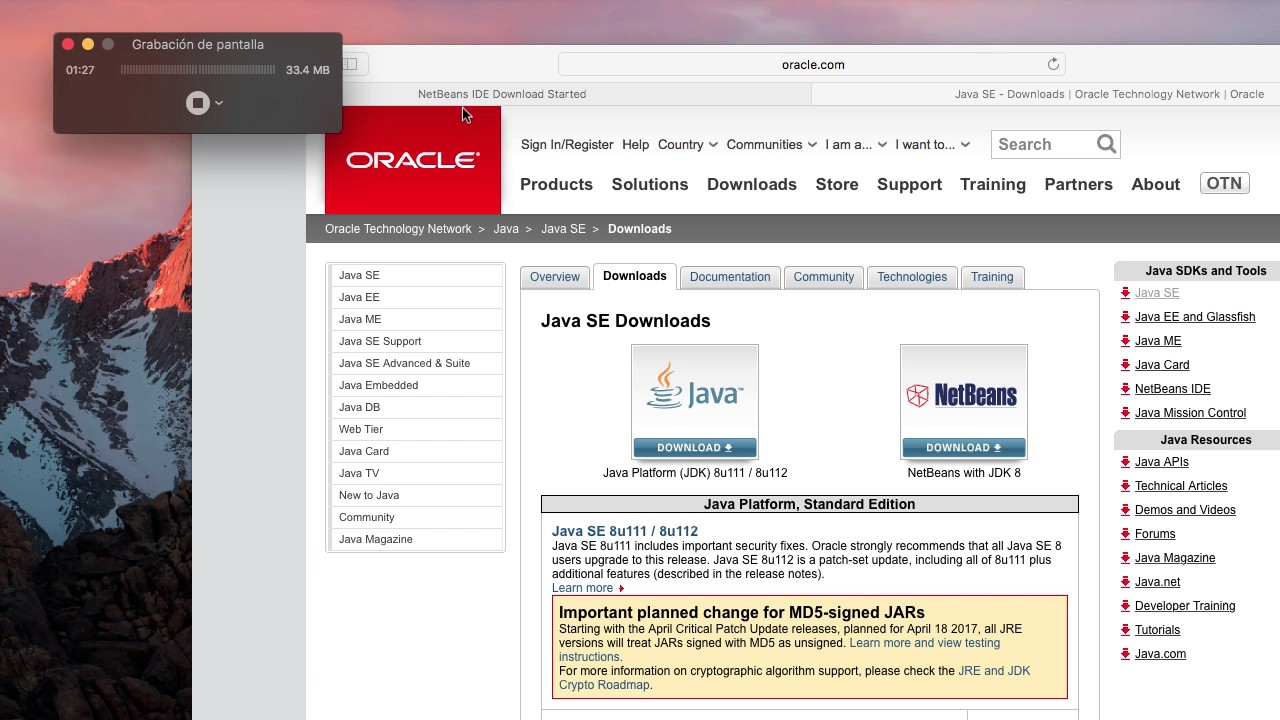Expand the I am a... dropdown
1280x720 pixels.
856,144
